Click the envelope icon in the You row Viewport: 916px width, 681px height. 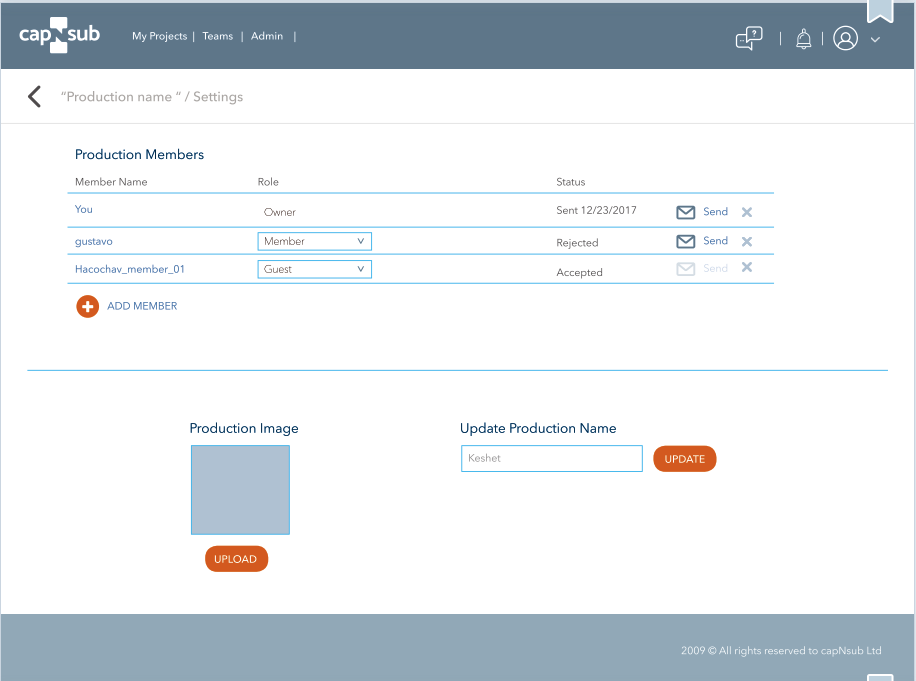[x=686, y=212]
